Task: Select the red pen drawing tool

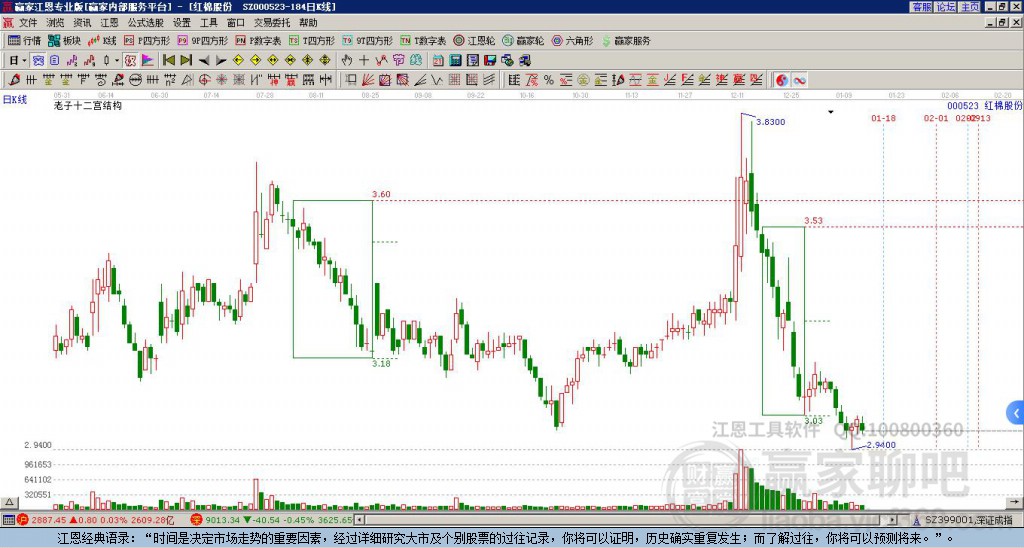Action: coord(14,80)
